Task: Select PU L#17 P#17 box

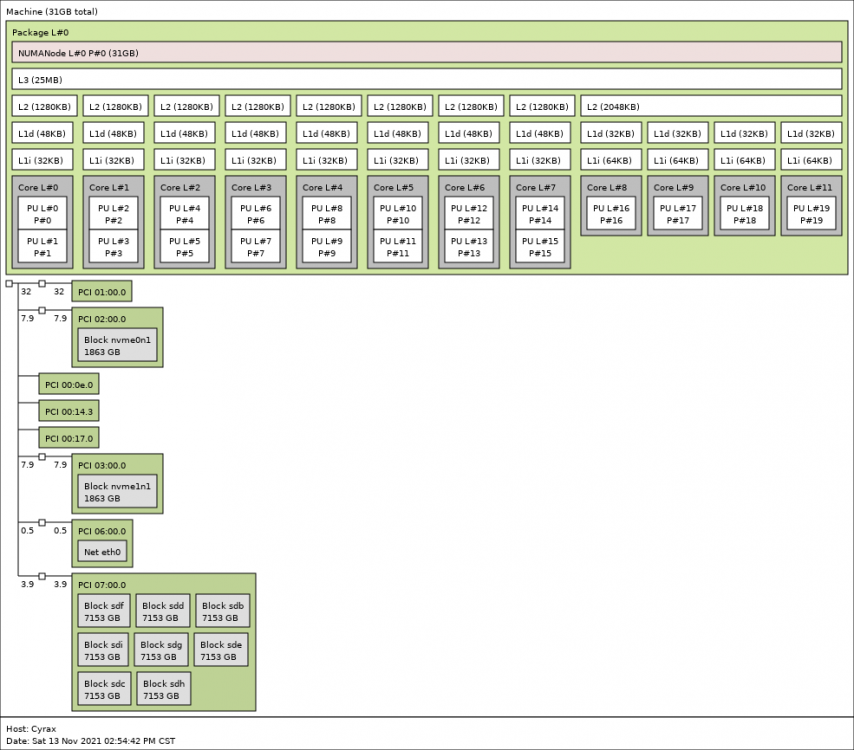Action: 678,214
